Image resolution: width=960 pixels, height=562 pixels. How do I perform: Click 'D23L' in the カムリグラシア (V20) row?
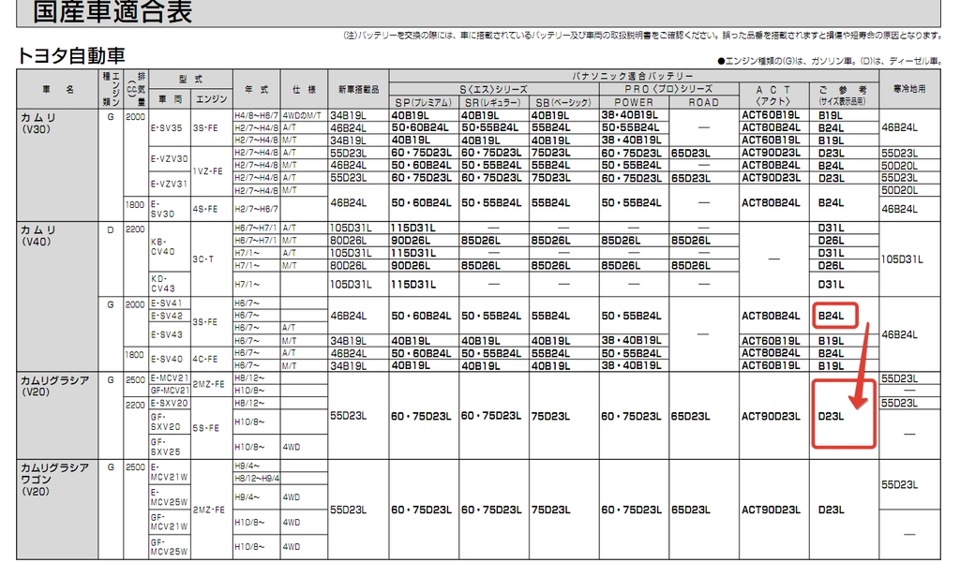(x=831, y=416)
